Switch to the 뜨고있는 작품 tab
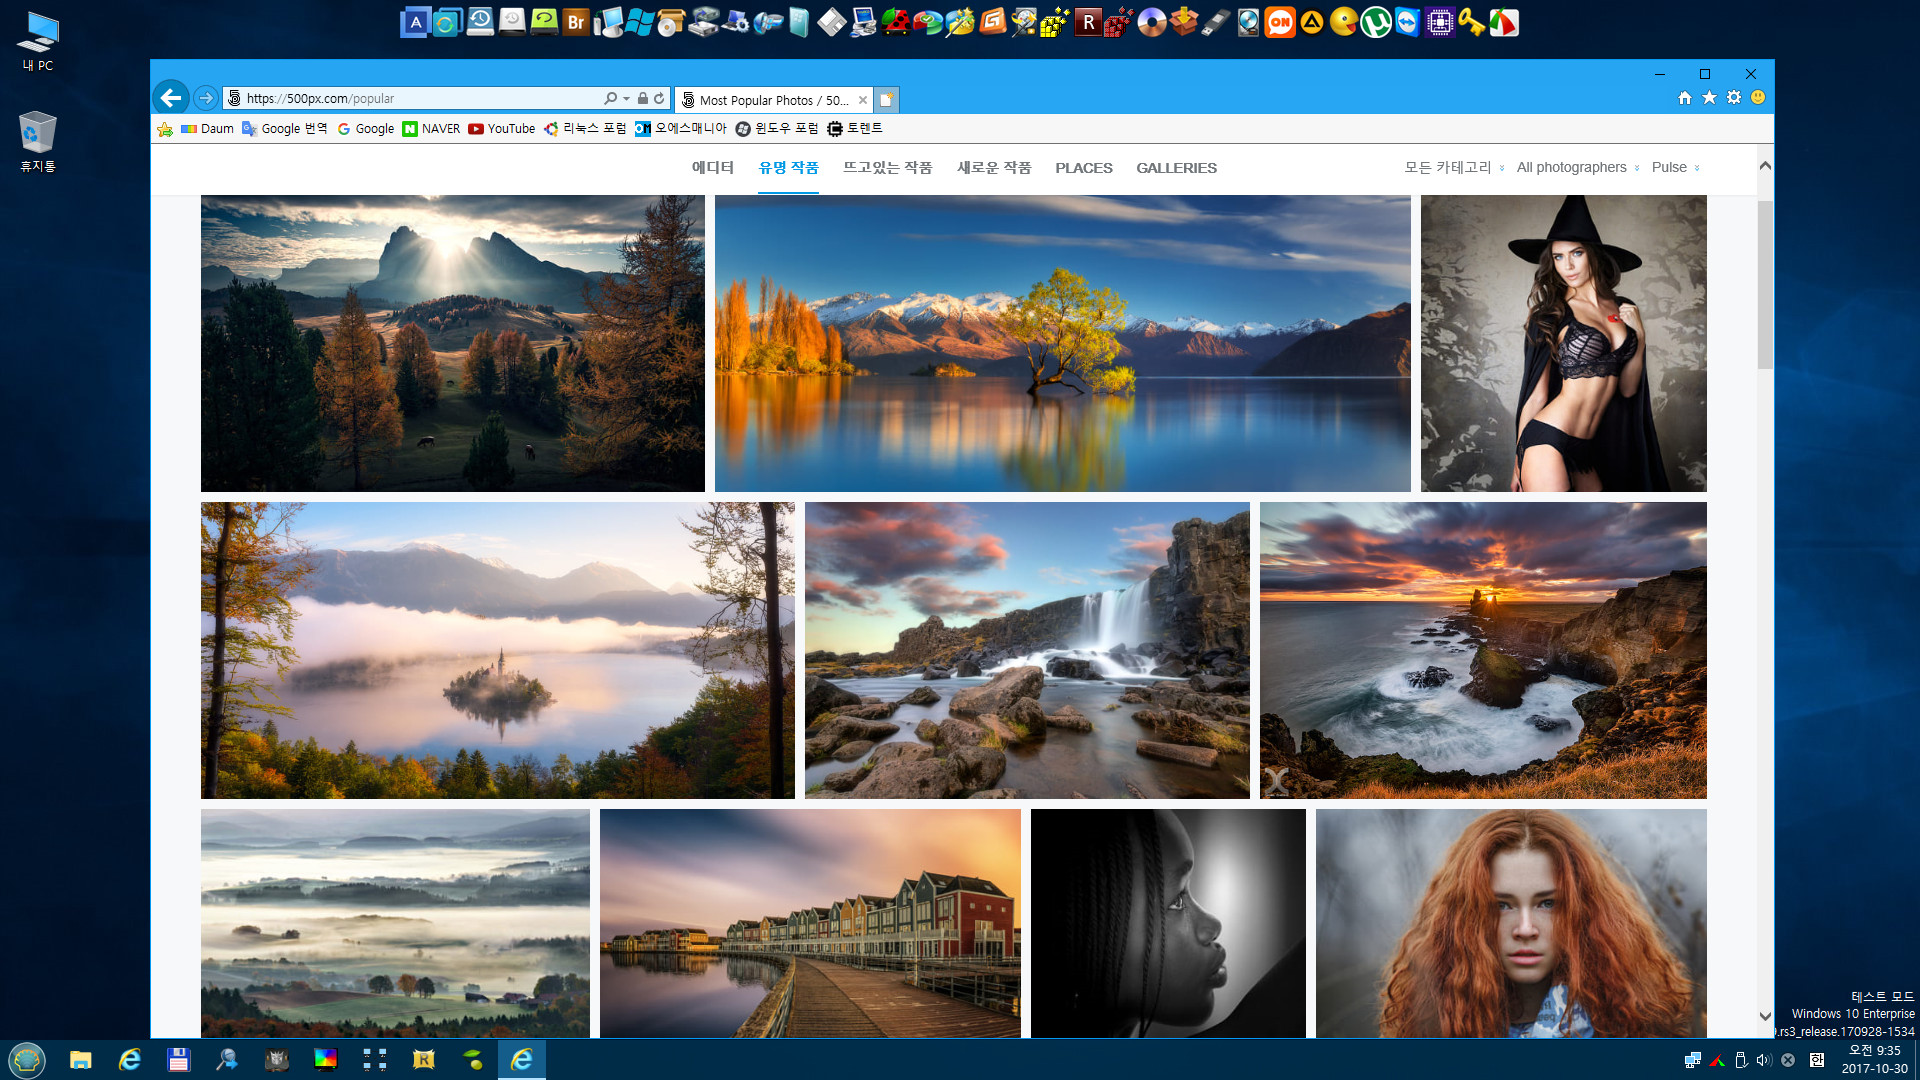Image resolution: width=1920 pixels, height=1080 pixels. pos(887,167)
